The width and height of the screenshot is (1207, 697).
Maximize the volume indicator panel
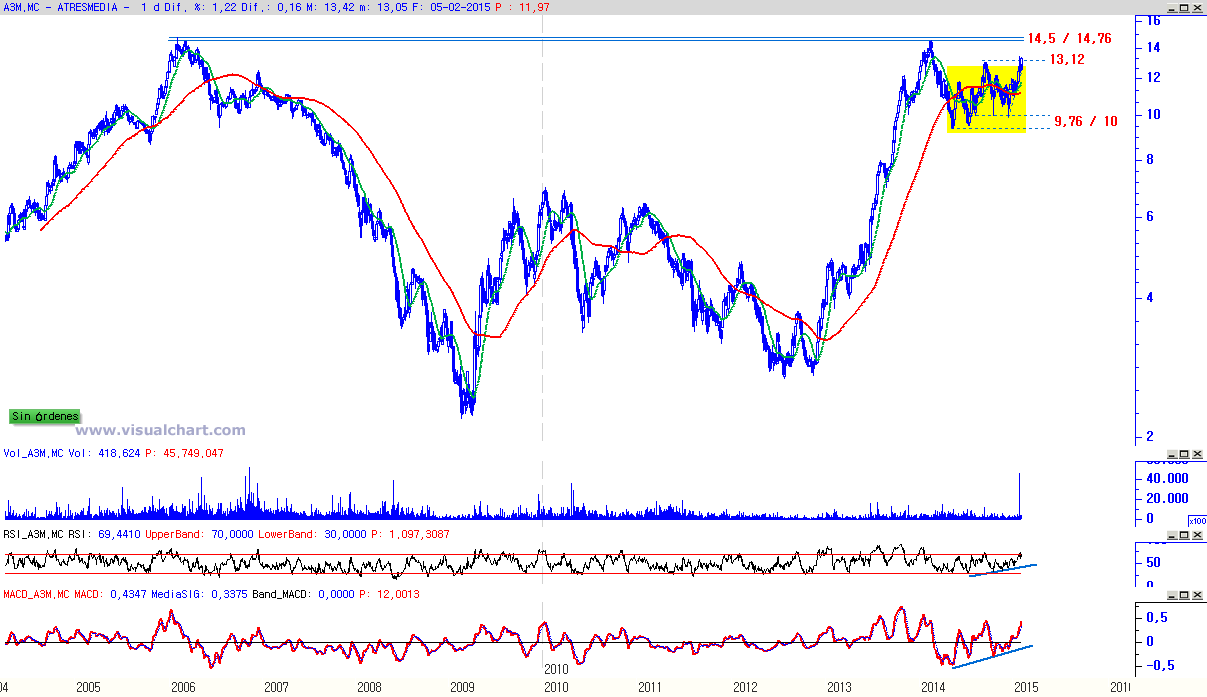click(x=1184, y=454)
